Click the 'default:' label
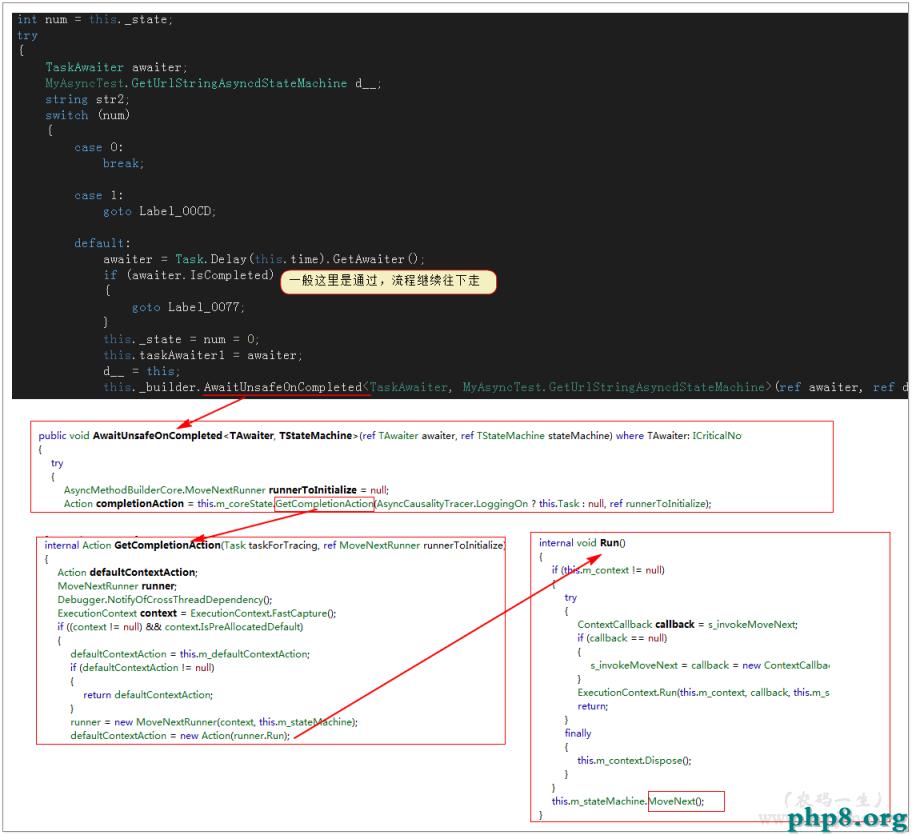This screenshot has width=912, height=835. (x=102, y=243)
